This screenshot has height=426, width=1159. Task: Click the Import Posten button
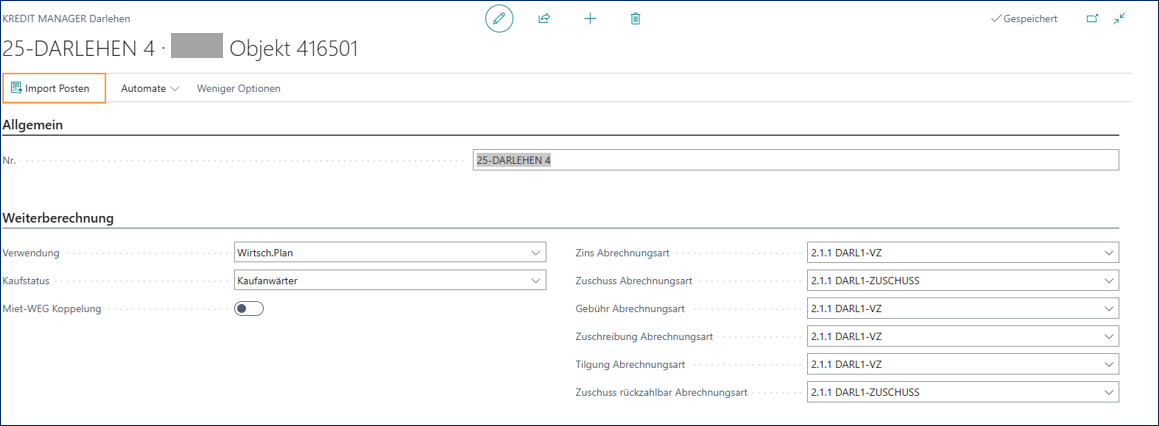(x=55, y=89)
